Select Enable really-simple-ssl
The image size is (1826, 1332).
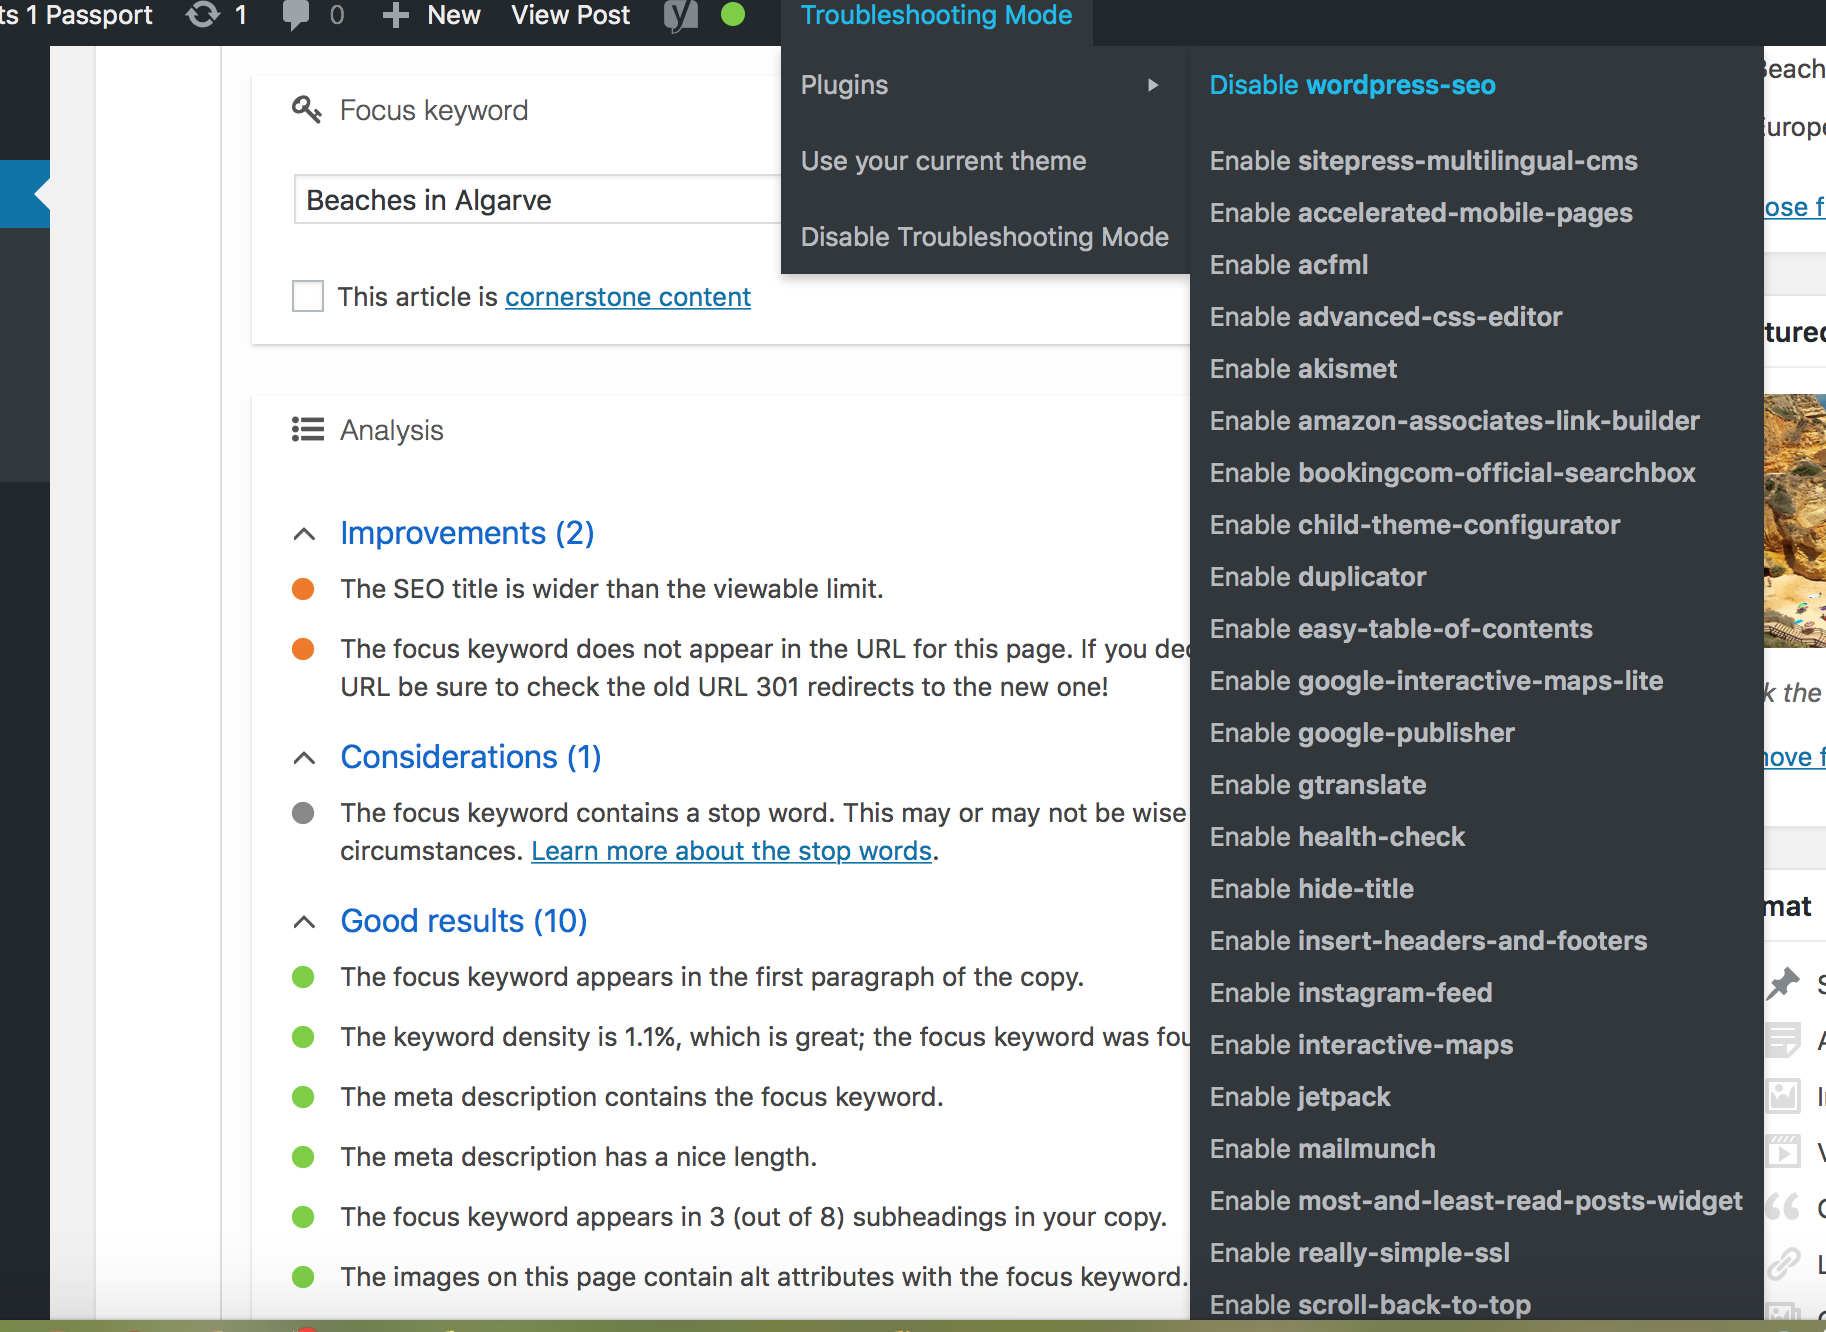[x=1360, y=1253]
